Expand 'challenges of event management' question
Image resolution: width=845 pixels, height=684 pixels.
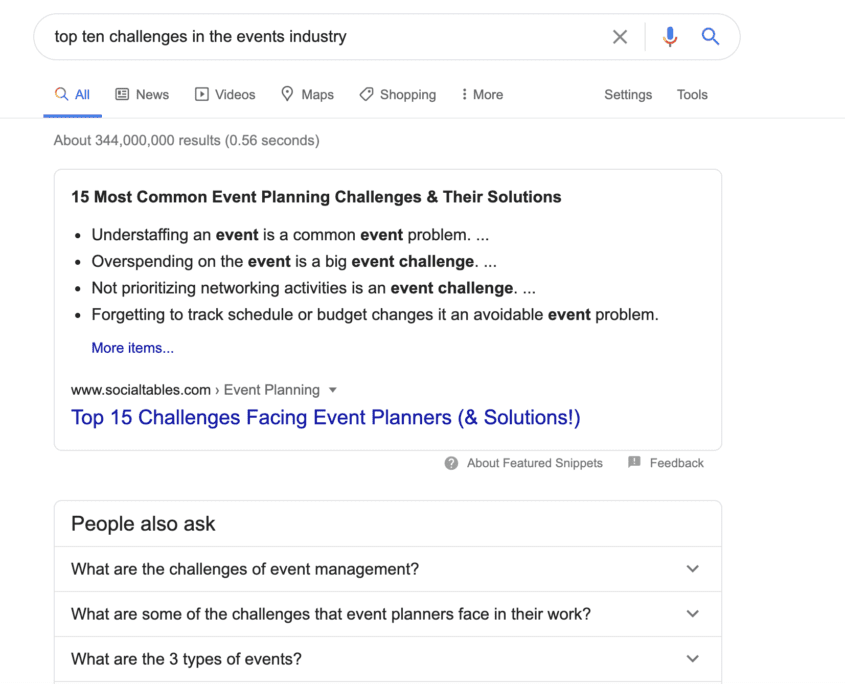tap(692, 569)
